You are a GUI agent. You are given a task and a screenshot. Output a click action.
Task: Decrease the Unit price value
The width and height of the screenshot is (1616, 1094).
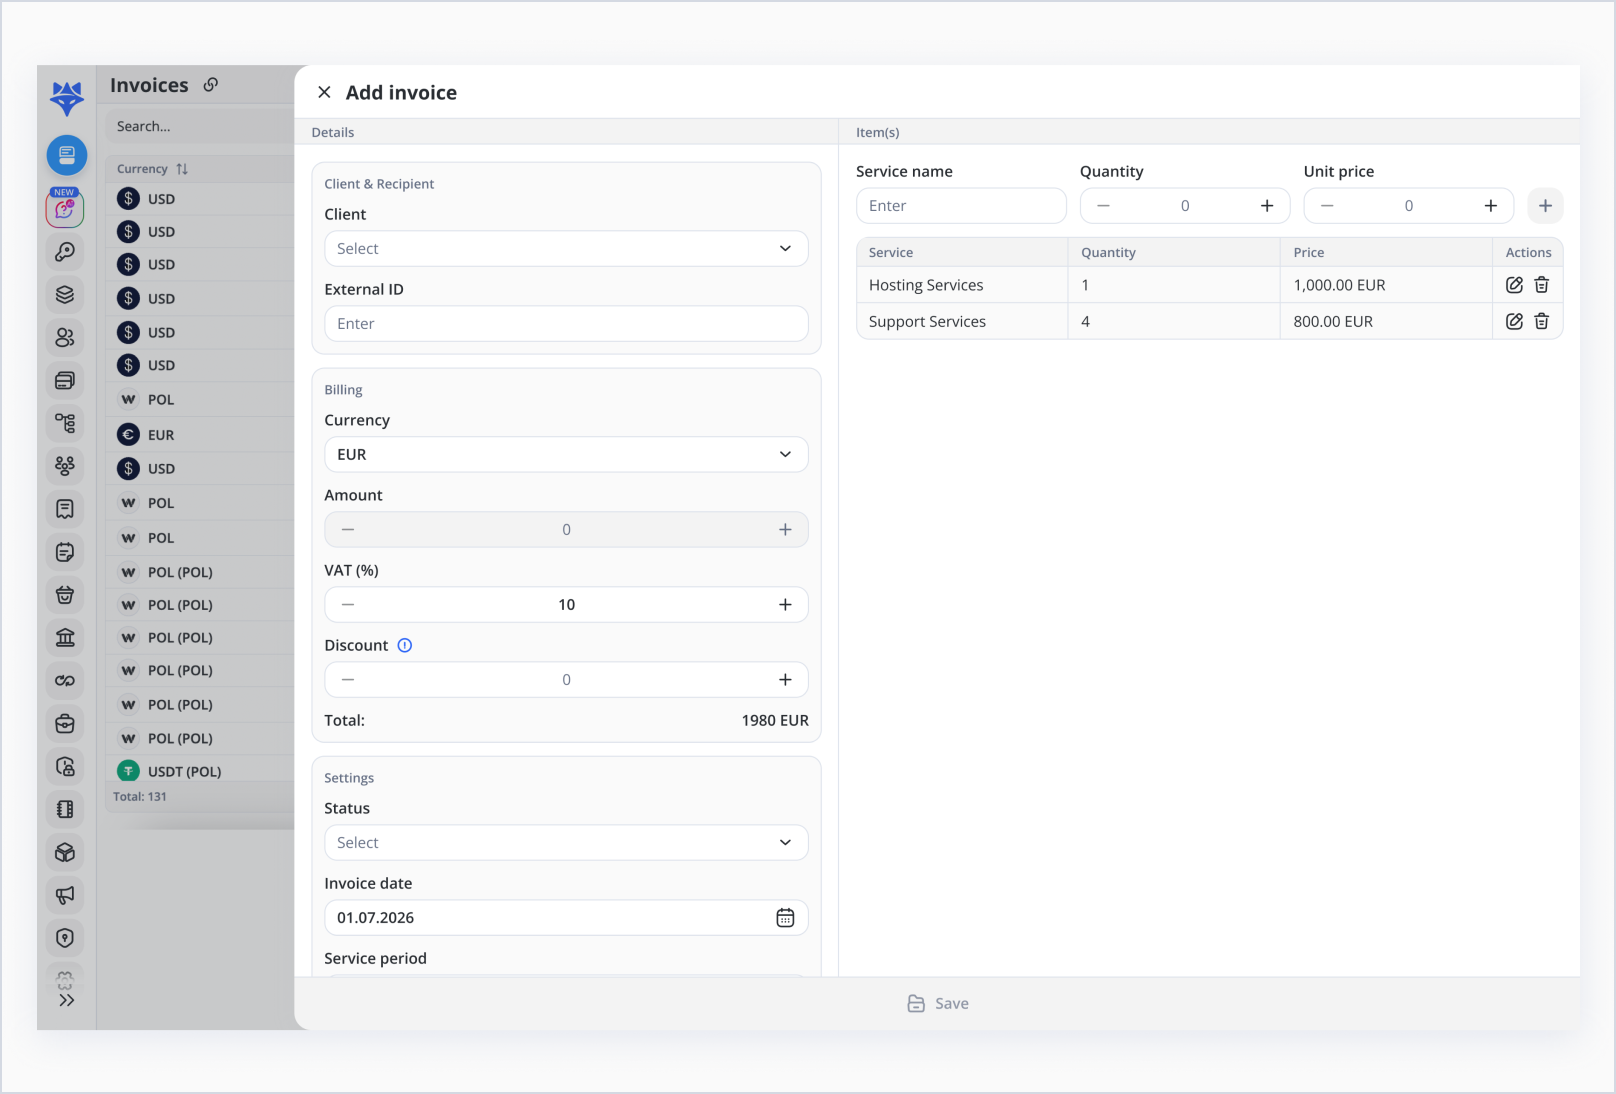point(1327,206)
